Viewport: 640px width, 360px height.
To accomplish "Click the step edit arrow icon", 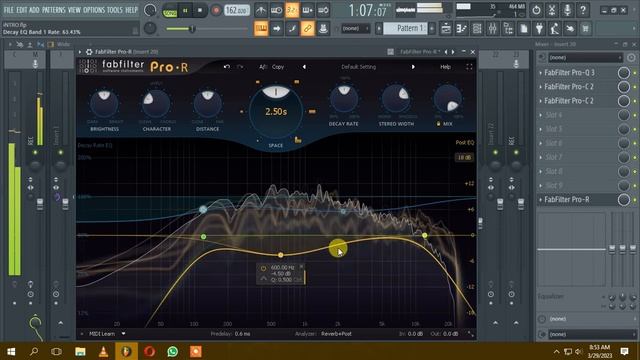I will pos(276,29).
